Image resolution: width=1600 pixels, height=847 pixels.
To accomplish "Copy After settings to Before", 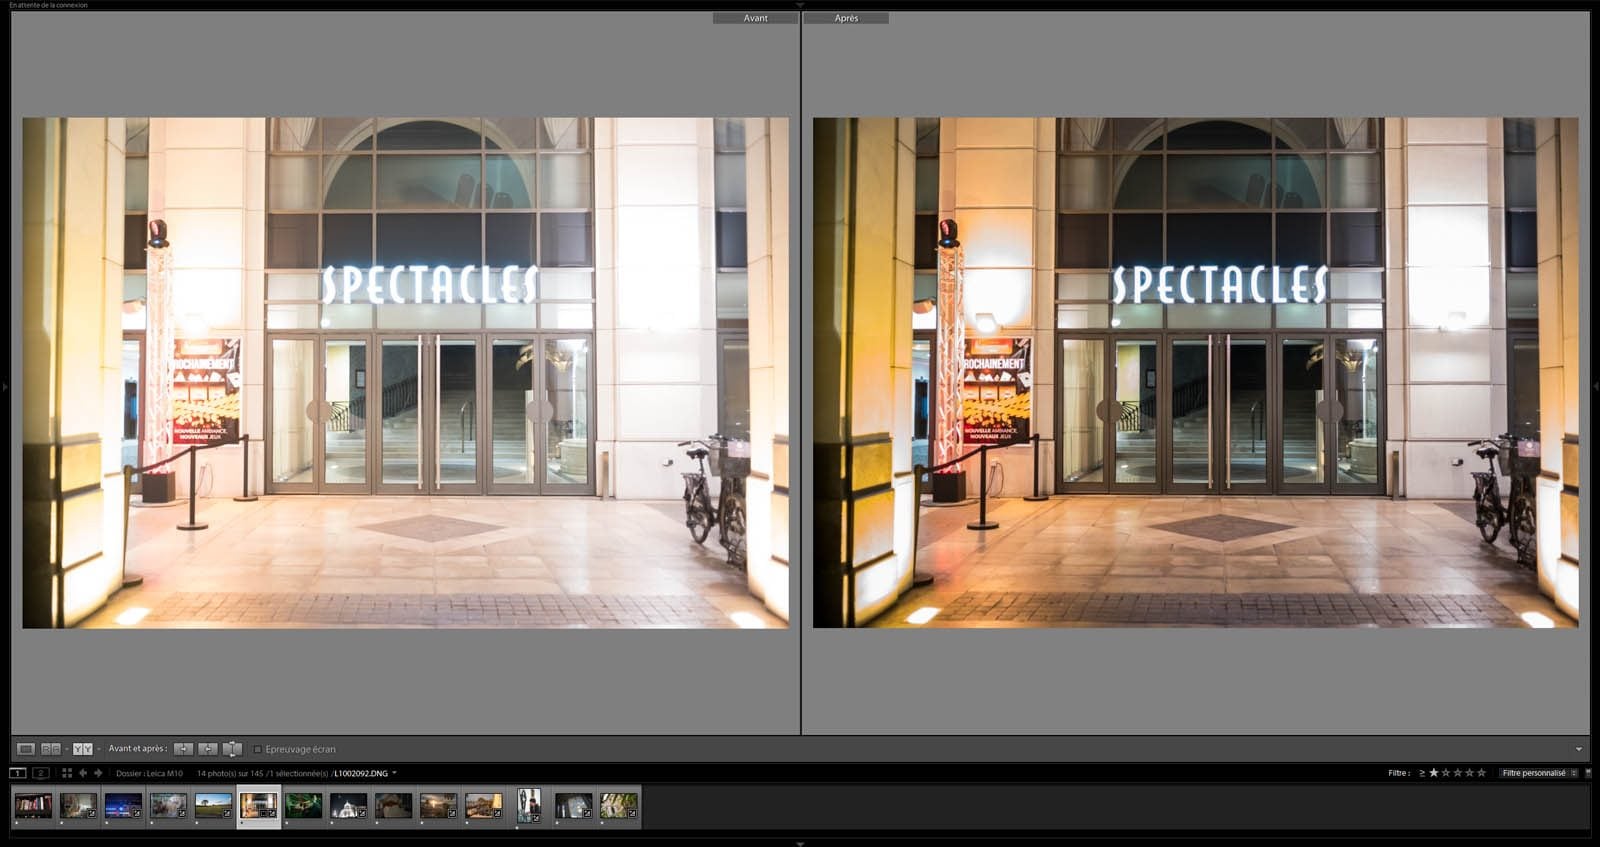I will coord(207,749).
